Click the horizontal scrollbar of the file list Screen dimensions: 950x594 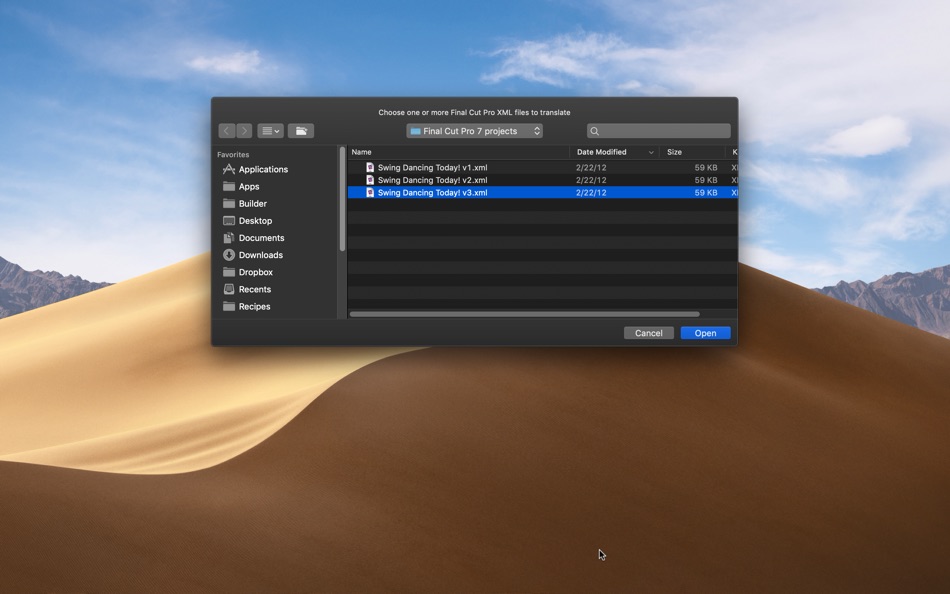tap(525, 314)
